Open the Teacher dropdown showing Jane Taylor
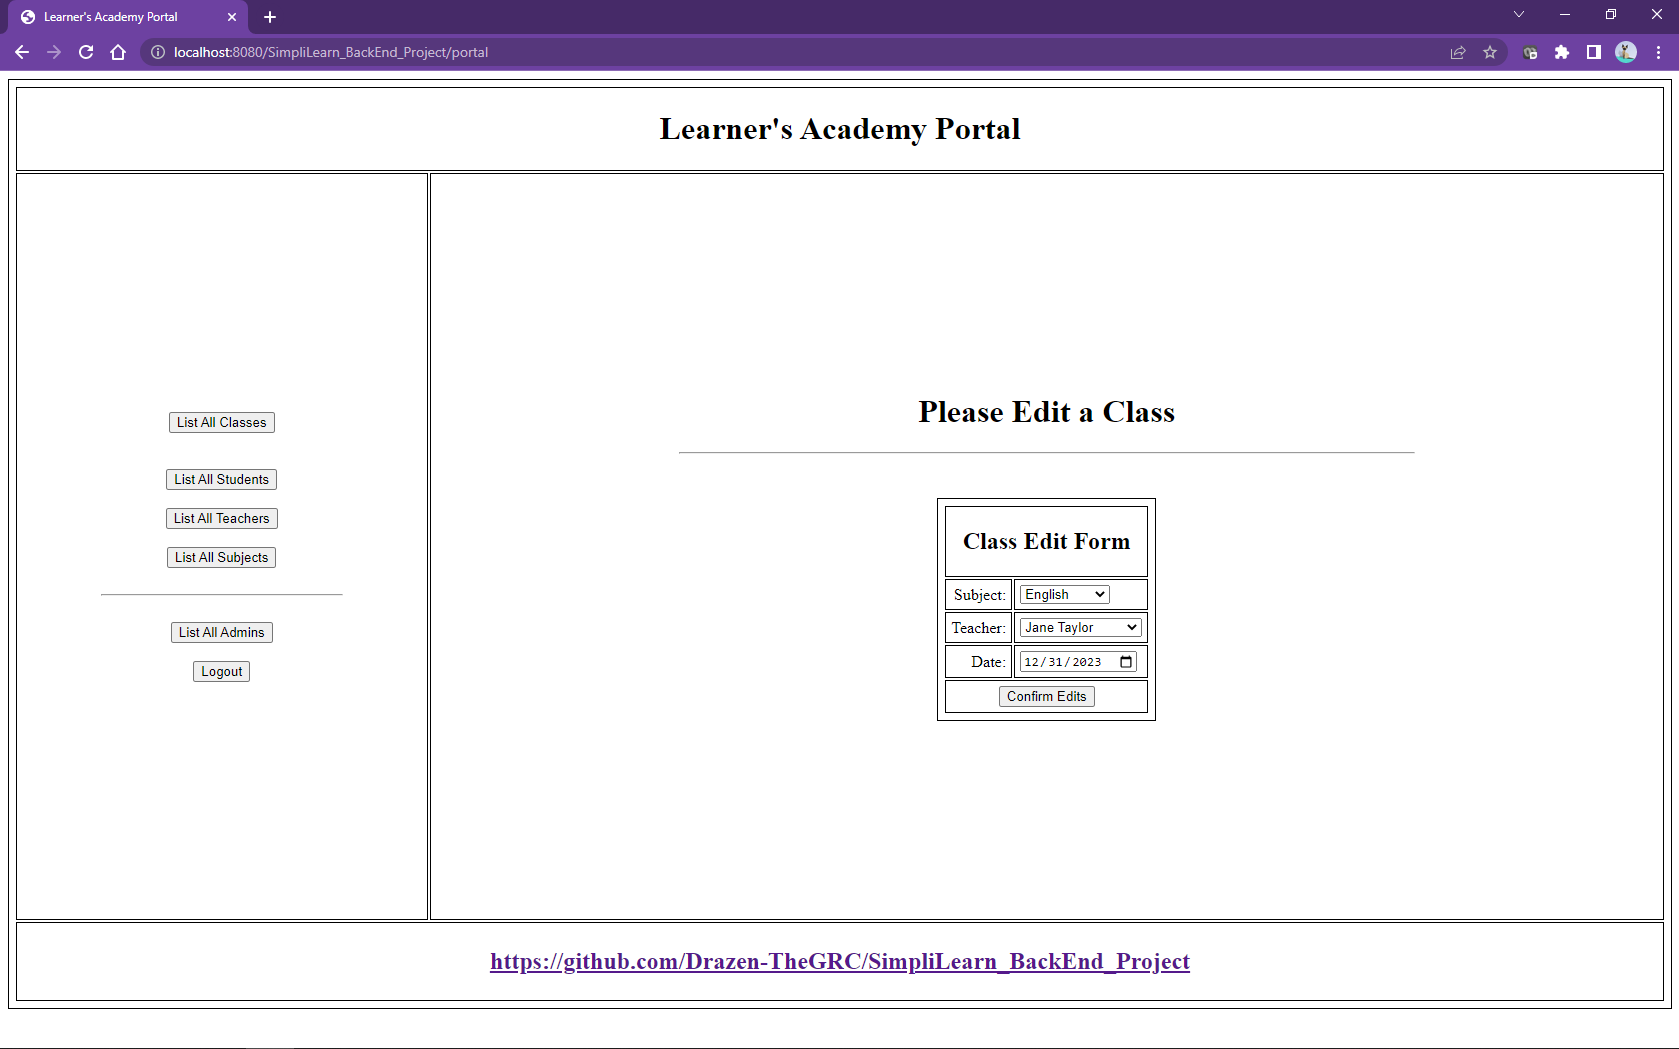This screenshot has width=1679, height=1049. click(1080, 627)
